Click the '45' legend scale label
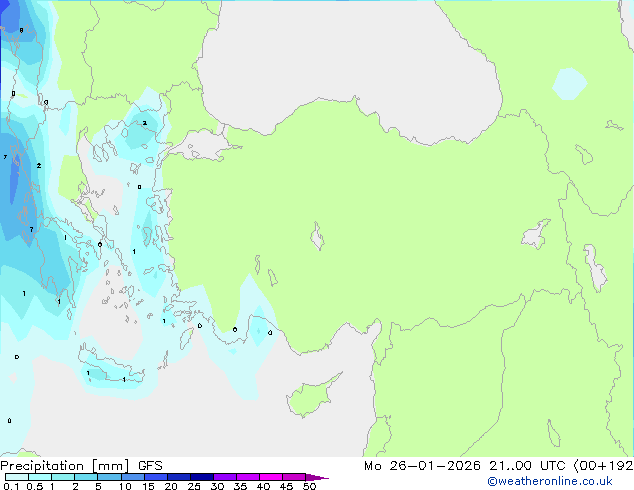The height and width of the screenshot is (490, 634). click(286, 486)
